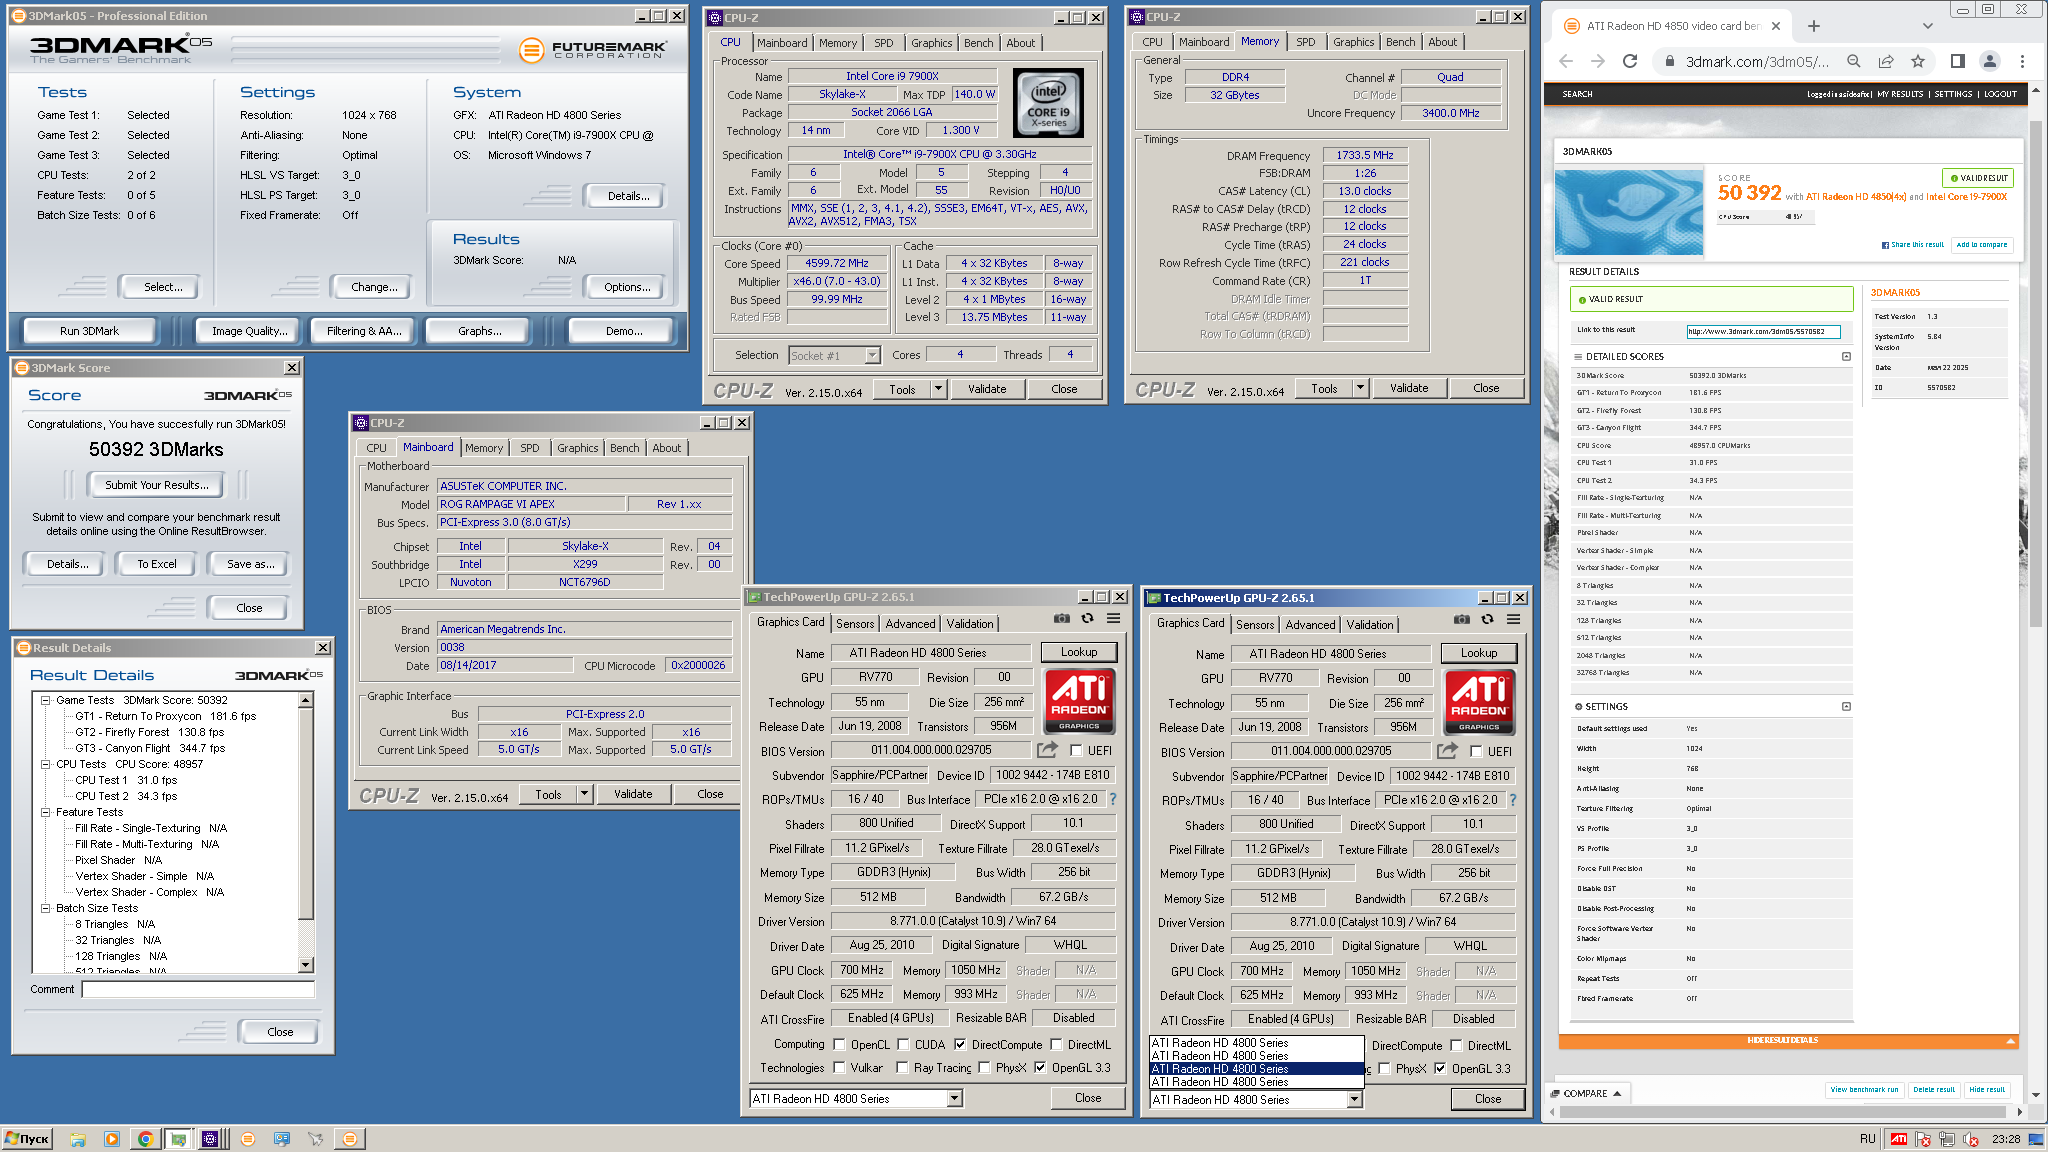The image size is (2048, 1152).
Task: Open the hamburger menu in left GPU-Z window
Action: tap(1113, 619)
